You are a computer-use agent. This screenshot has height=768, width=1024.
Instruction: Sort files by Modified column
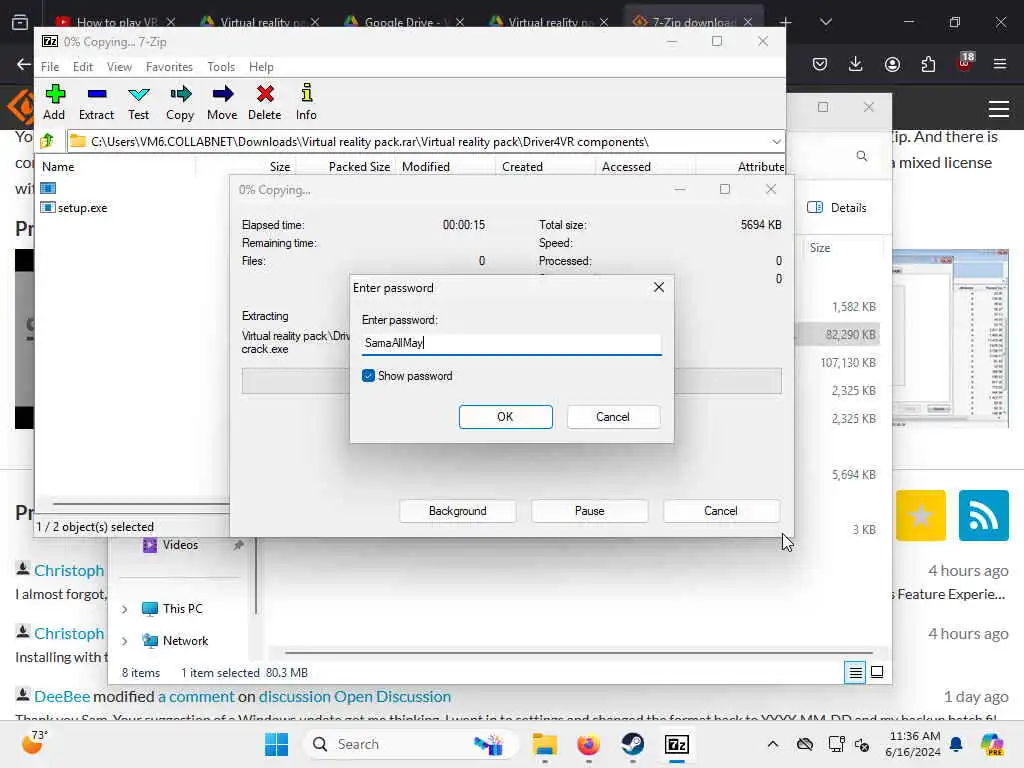[426, 167]
